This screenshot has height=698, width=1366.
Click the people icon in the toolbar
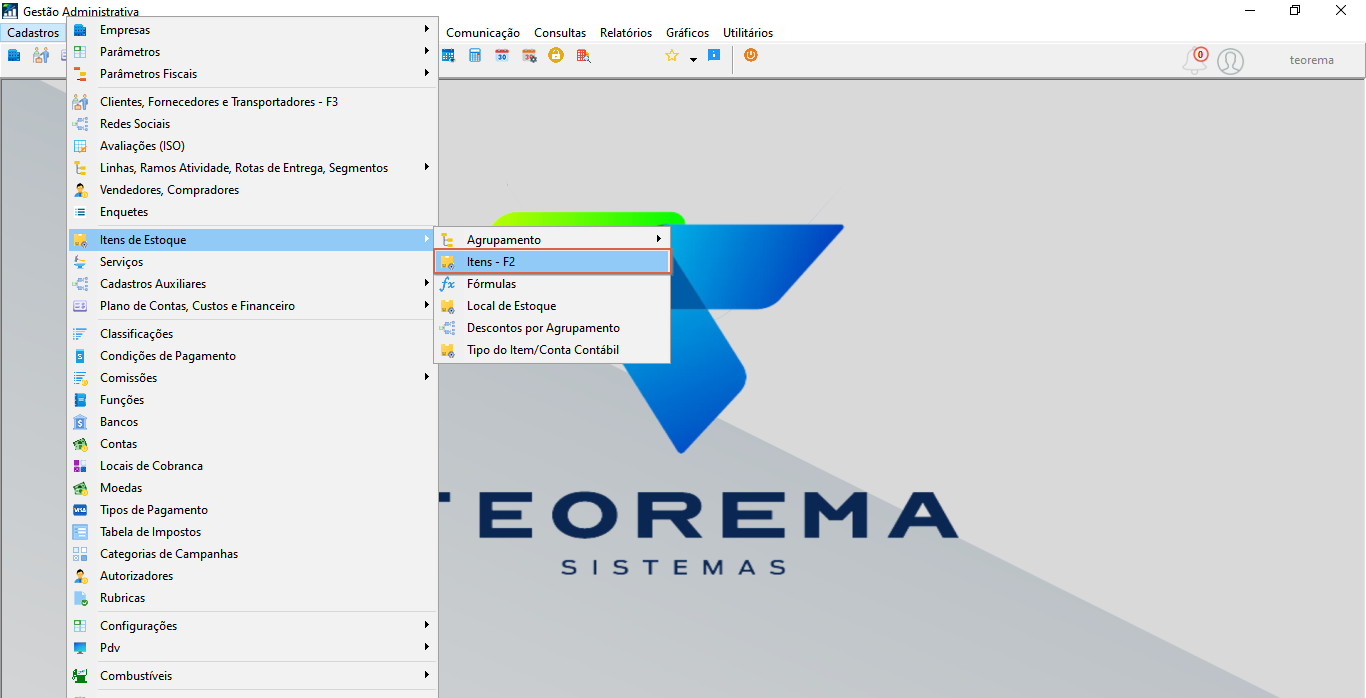(40, 56)
